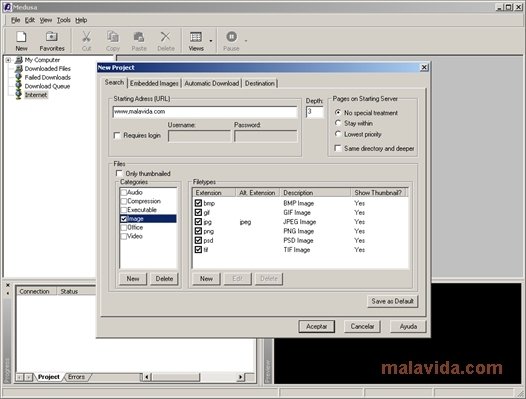Check the Audio category checkbox
This screenshot has height=399, width=526.
123,193
